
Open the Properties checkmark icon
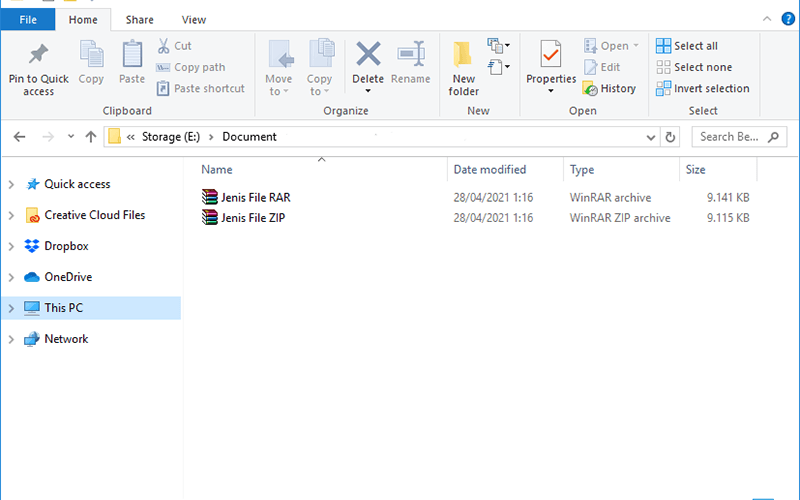(551, 54)
